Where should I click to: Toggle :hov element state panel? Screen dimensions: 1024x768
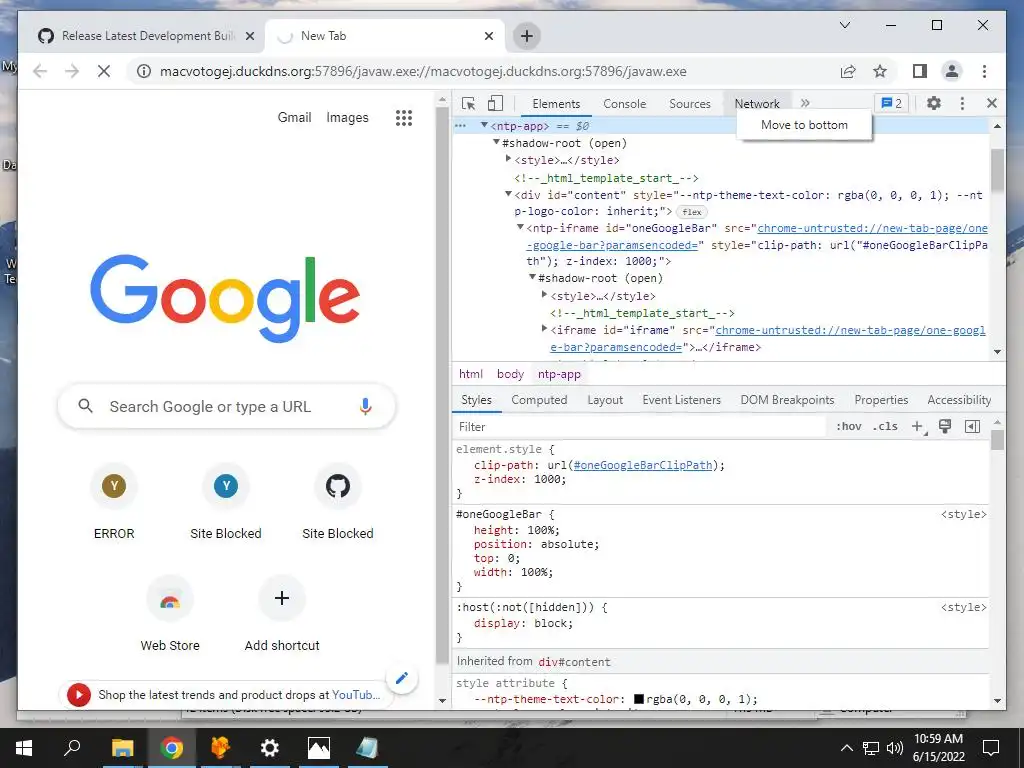pos(848,426)
